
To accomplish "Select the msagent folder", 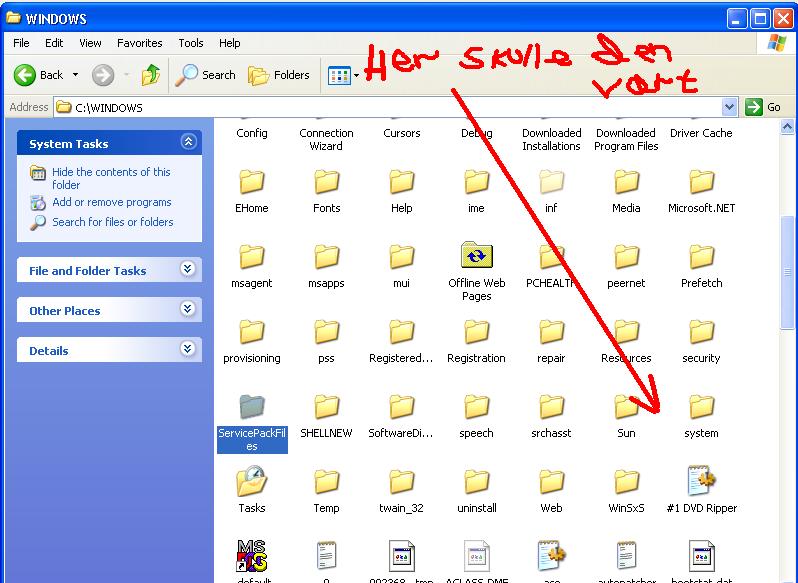I will [x=251, y=267].
